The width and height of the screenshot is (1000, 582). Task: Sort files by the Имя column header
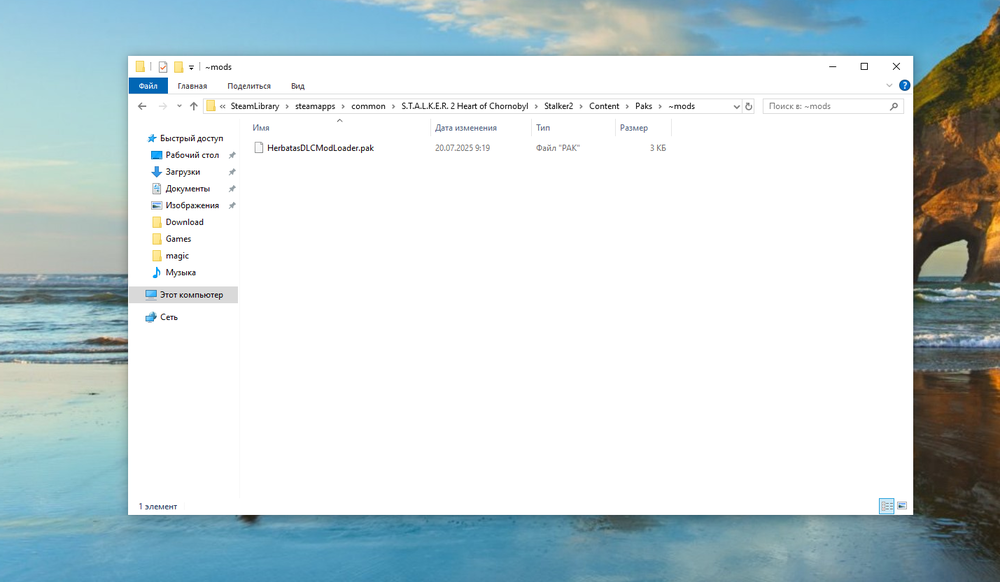262,128
